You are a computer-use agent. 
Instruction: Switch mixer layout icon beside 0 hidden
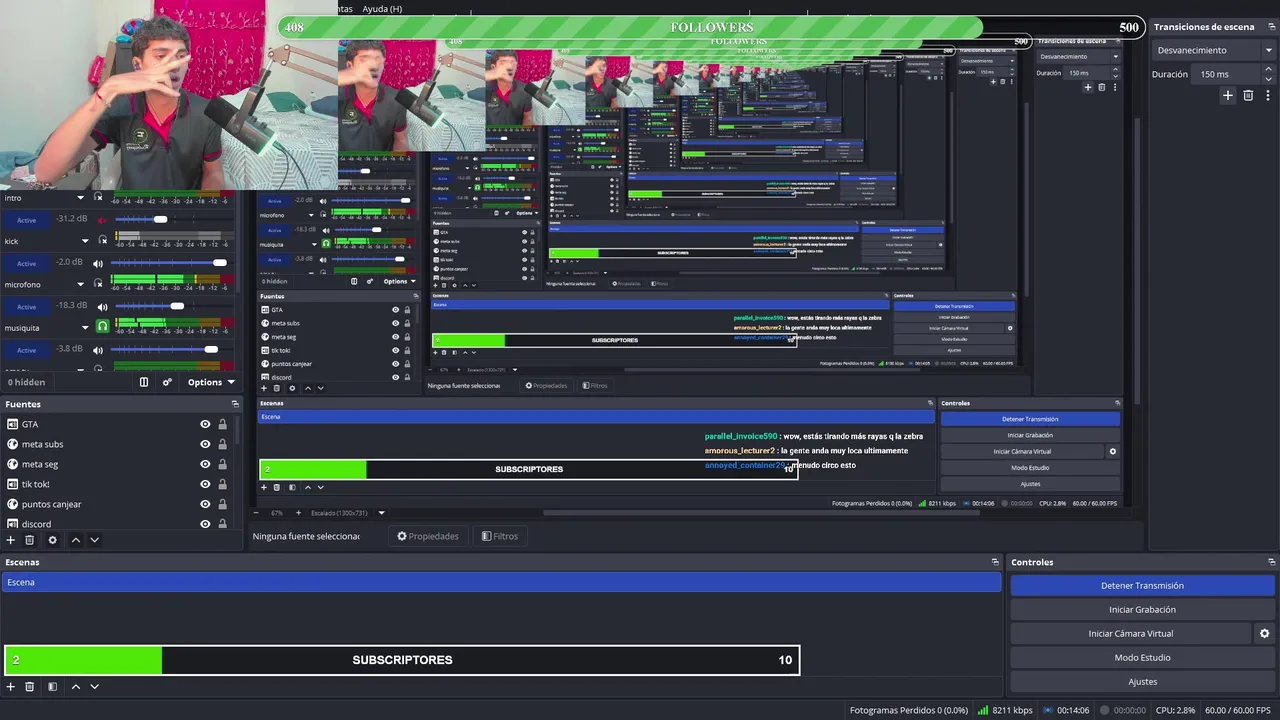click(x=144, y=382)
